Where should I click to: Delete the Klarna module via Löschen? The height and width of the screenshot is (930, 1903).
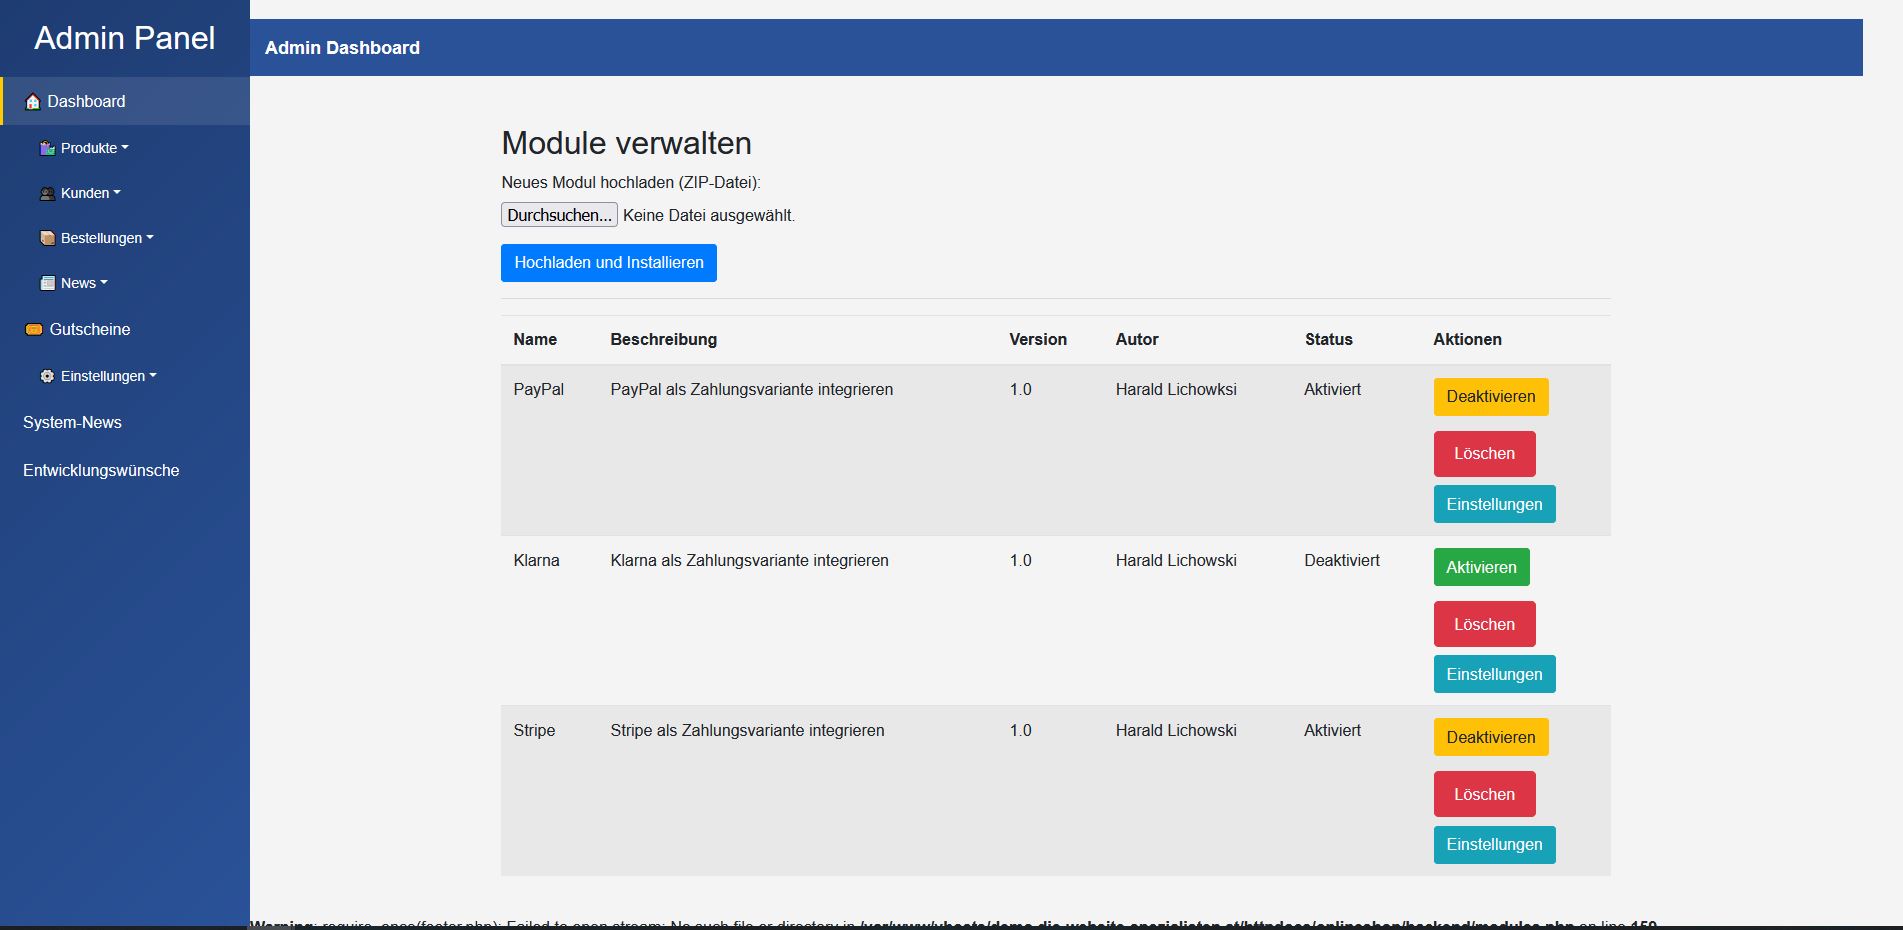[1484, 624]
